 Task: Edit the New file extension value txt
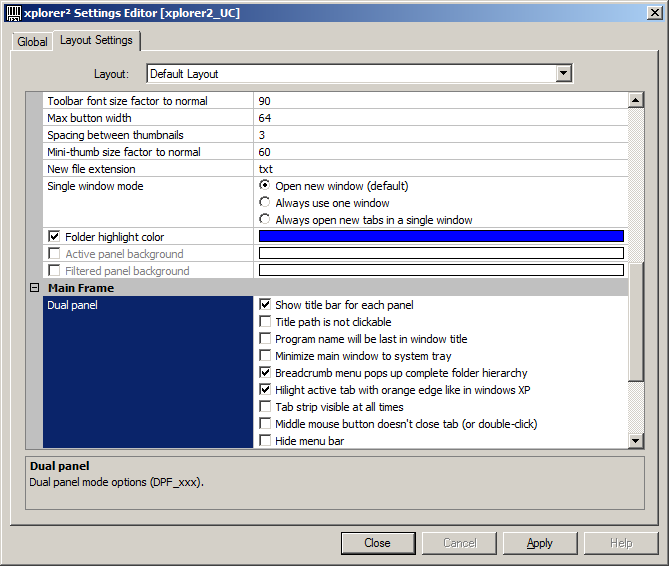click(441, 169)
